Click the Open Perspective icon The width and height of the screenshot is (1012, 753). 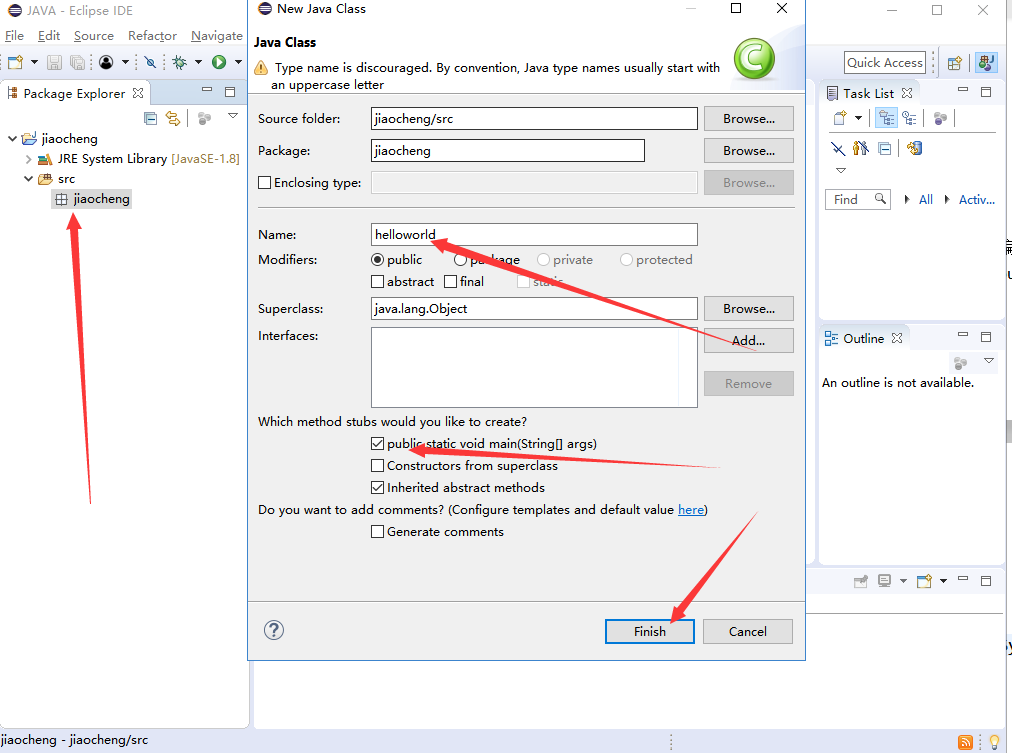[x=955, y=63]
